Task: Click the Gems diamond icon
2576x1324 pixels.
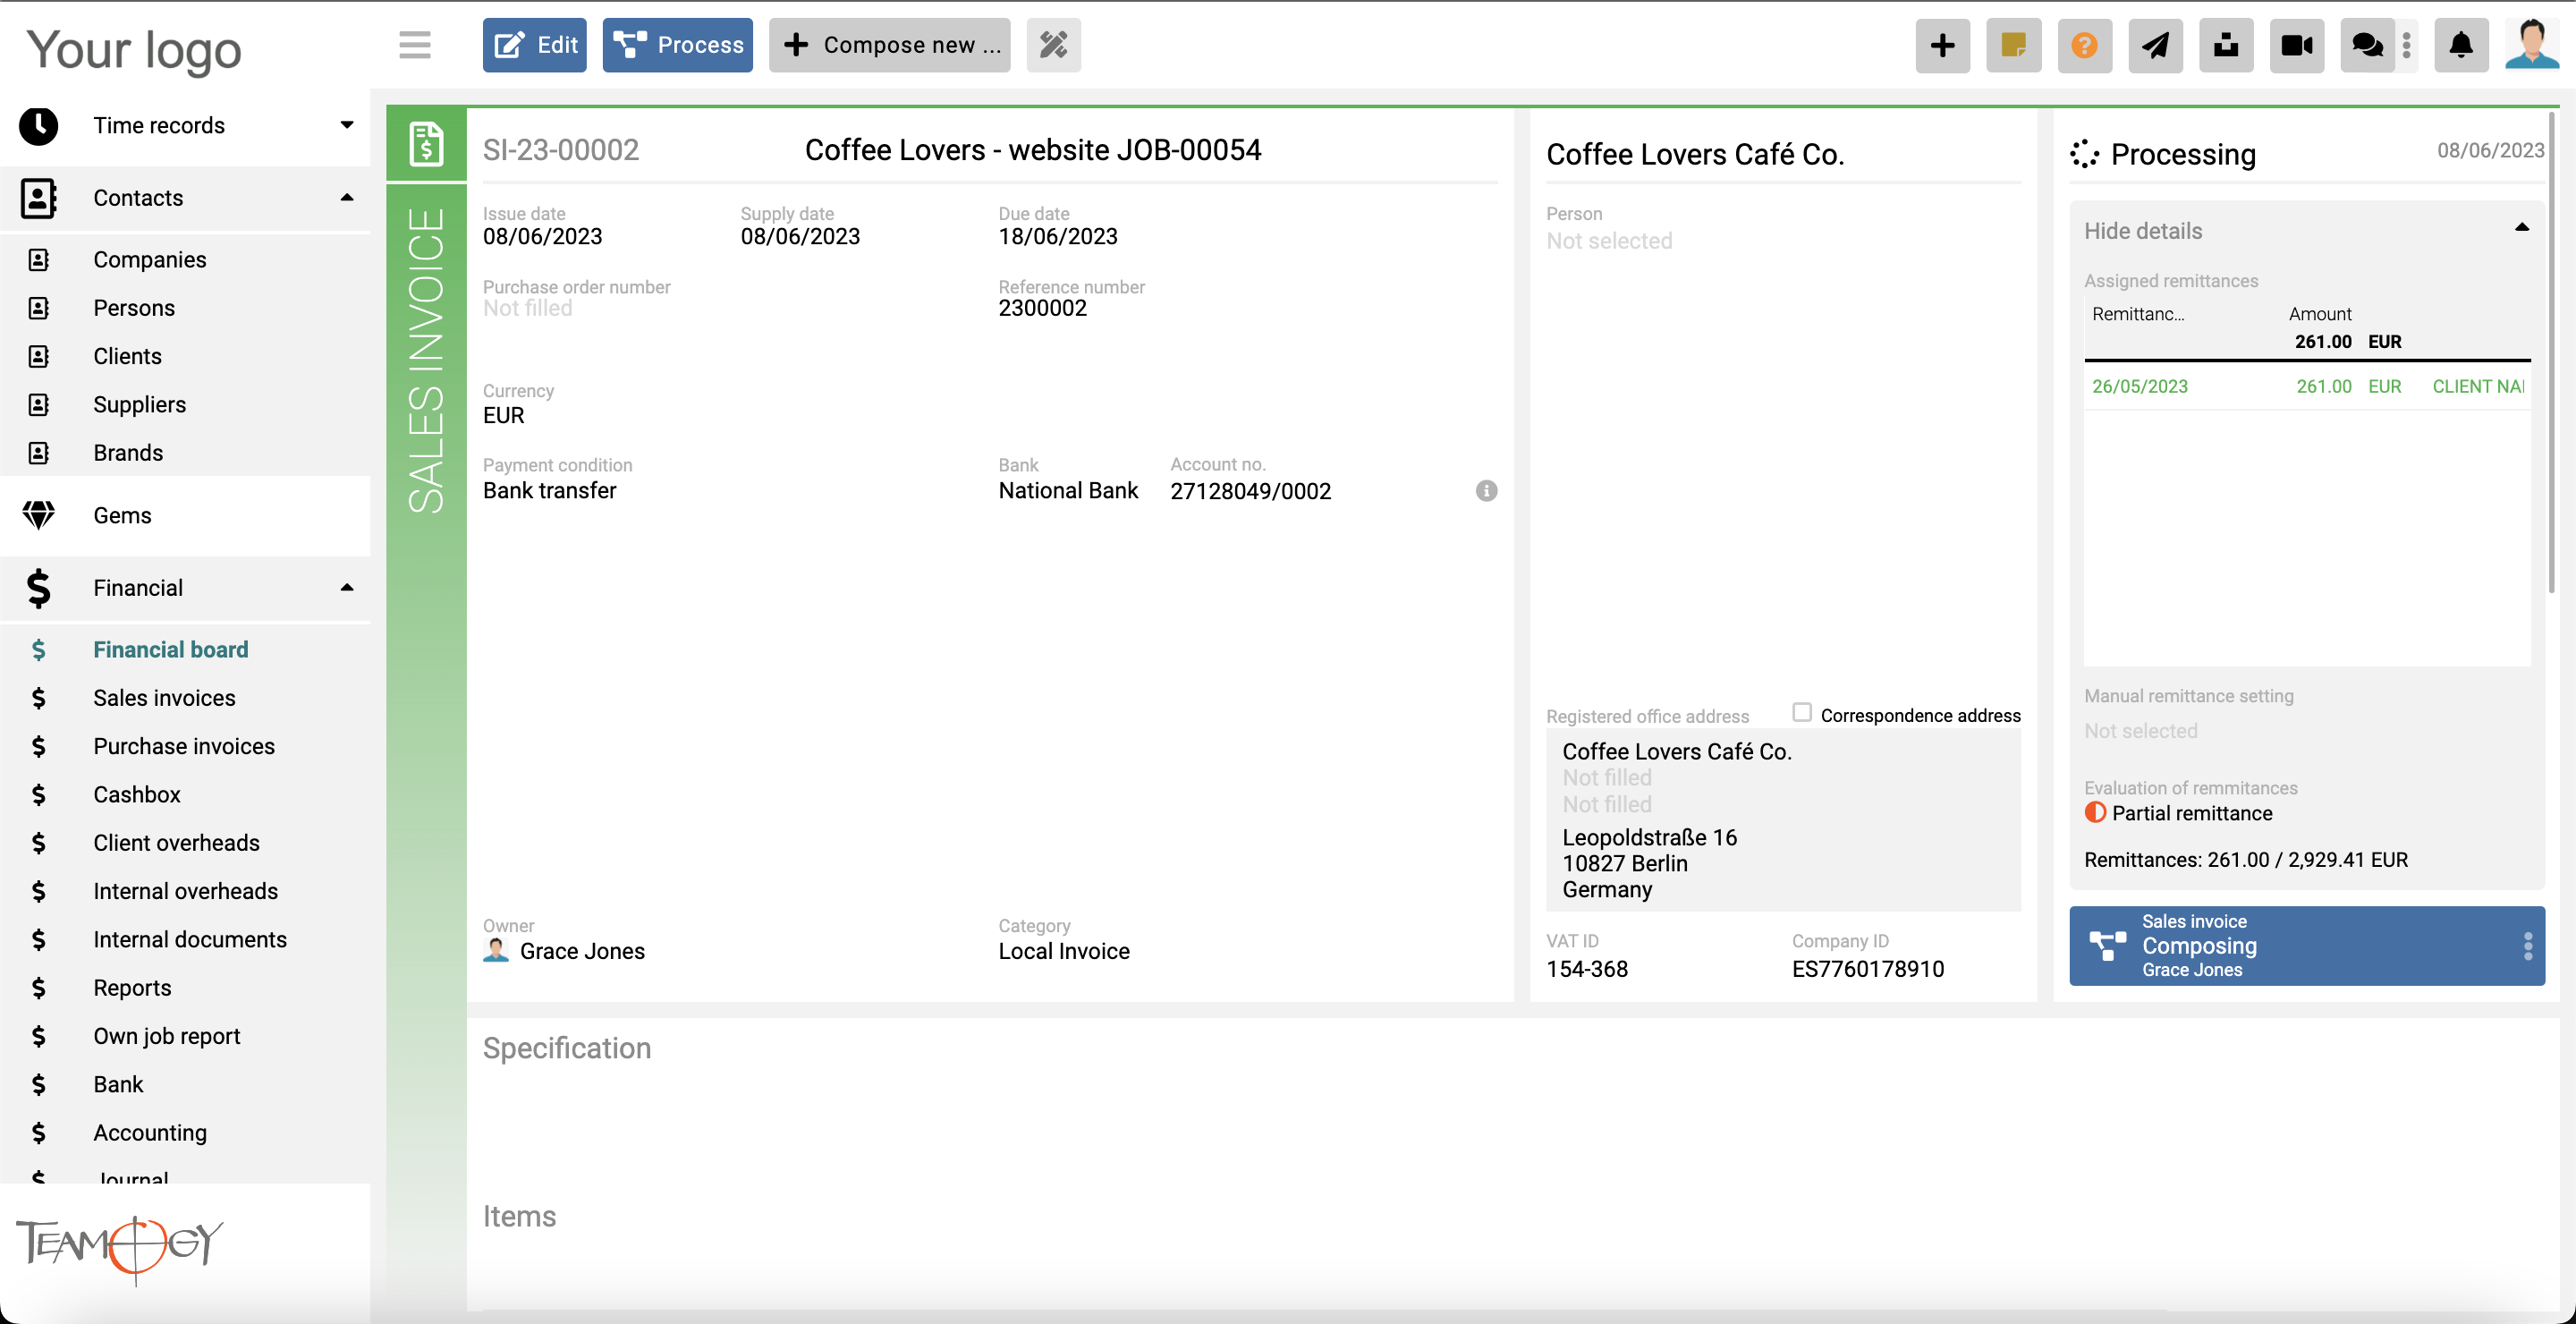Action: click(x=39, y=515)
